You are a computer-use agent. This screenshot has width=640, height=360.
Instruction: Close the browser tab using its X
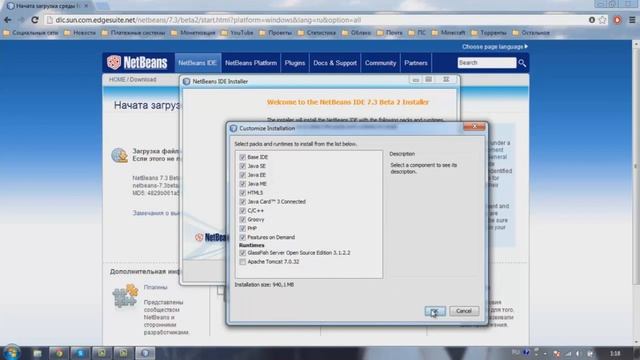86,6
